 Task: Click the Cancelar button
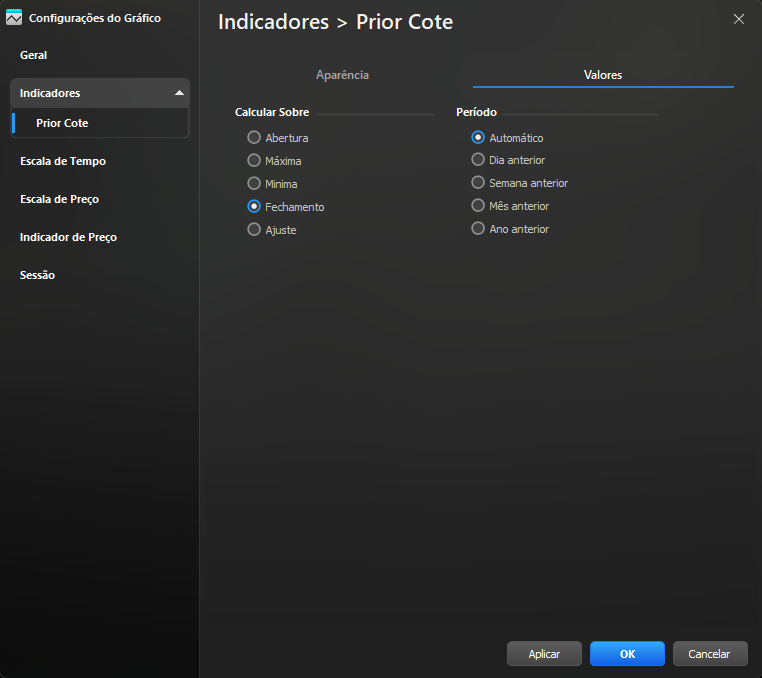(710, 654)
